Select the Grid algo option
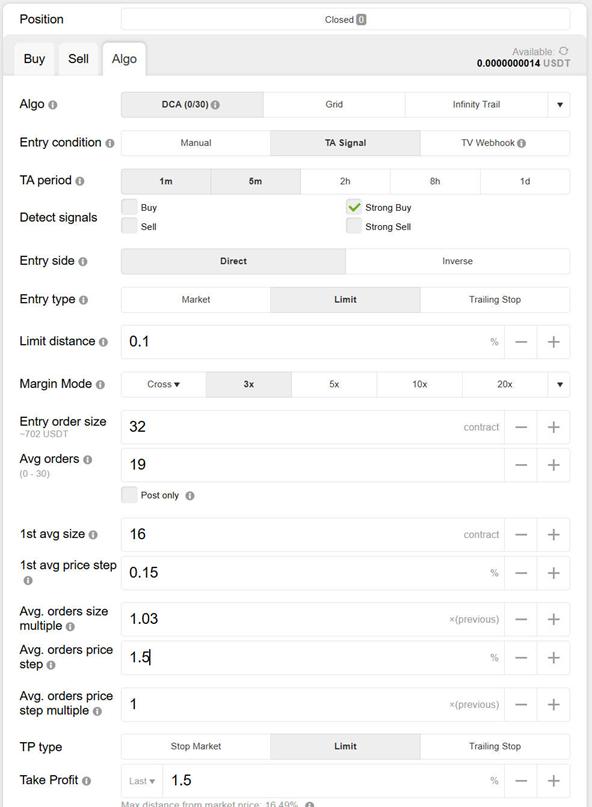 point(334,104)
